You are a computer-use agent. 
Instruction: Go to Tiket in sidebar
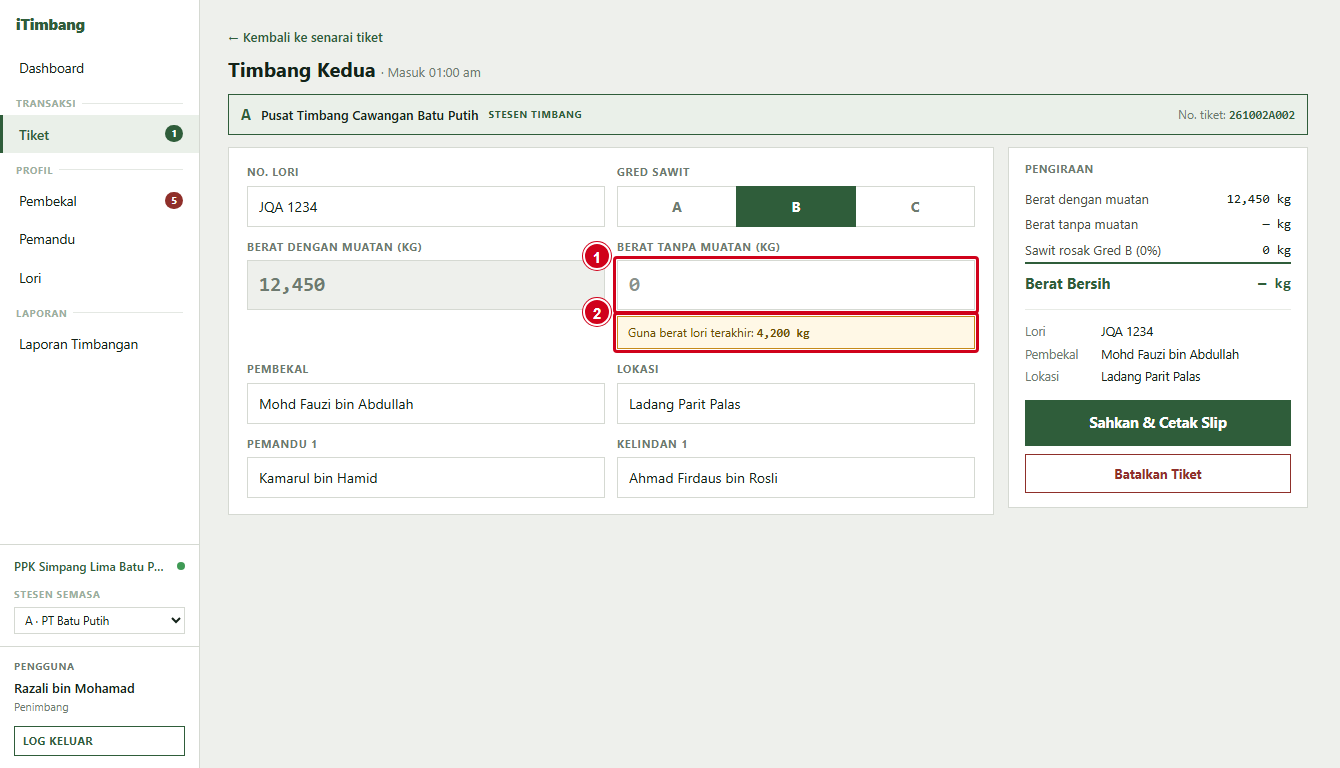point(99,134)
